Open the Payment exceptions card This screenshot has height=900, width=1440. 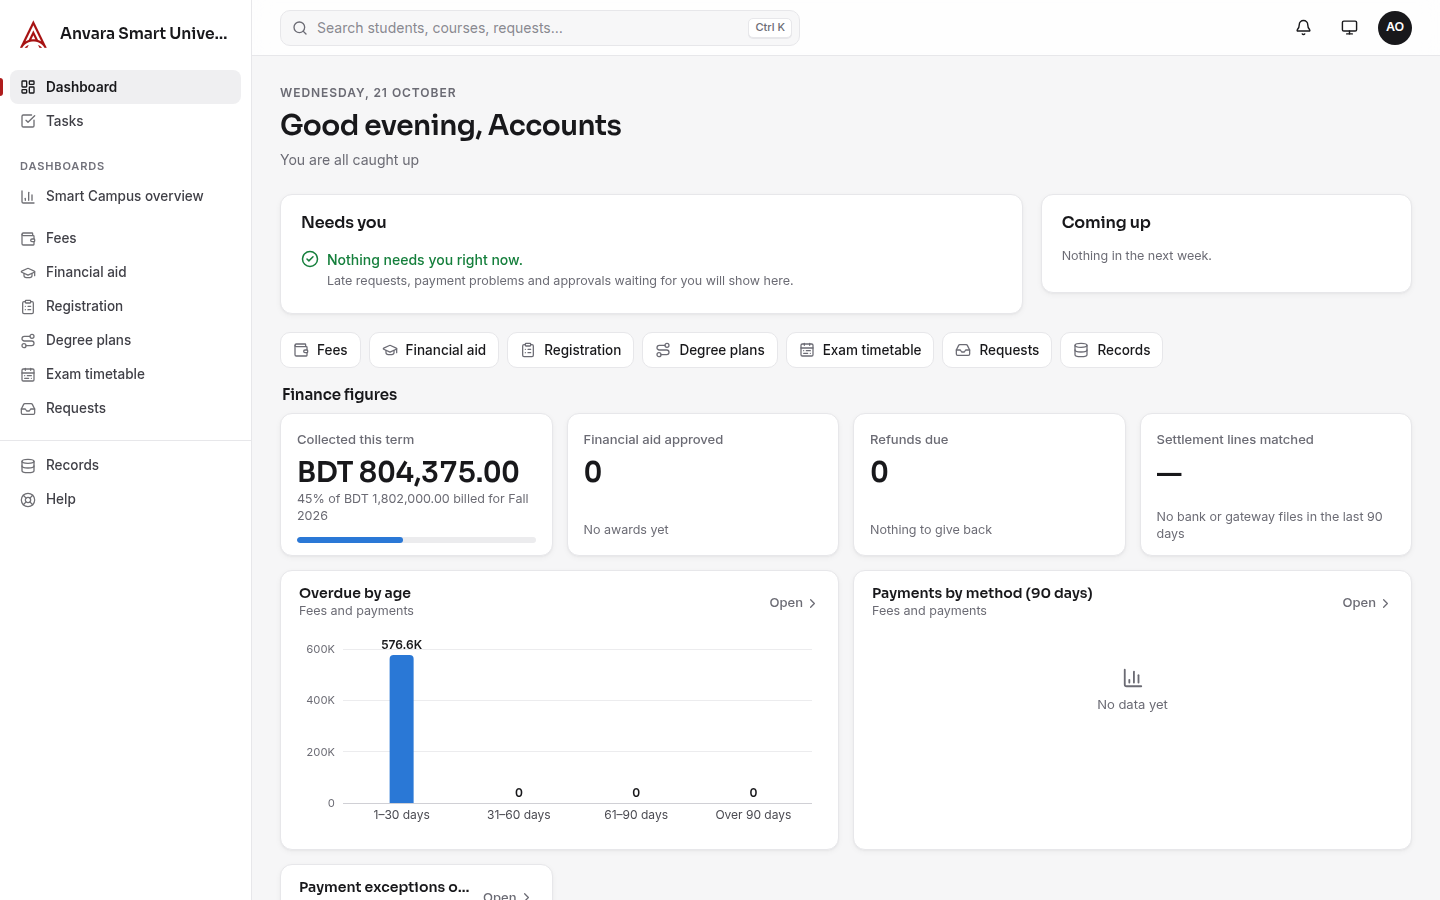coord(506,896)
